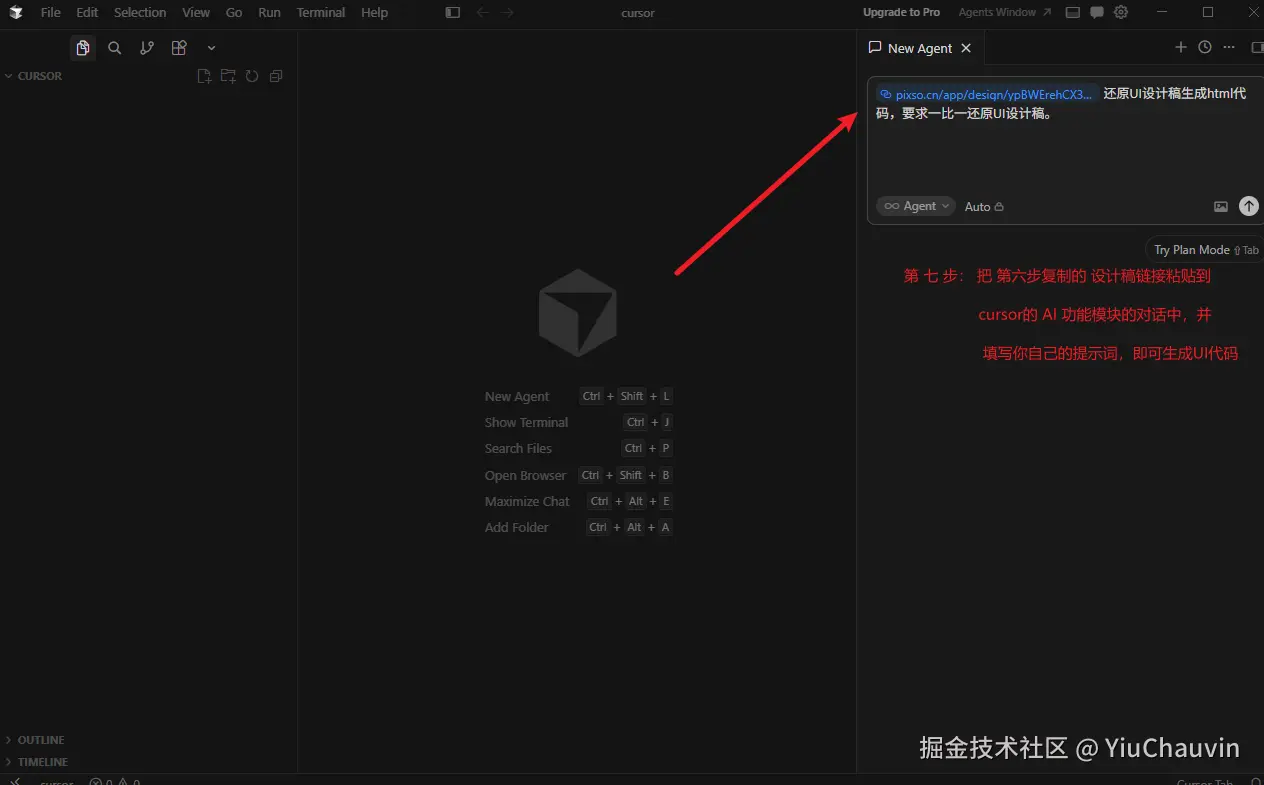Open the Extensions view icon
The width and height of the screenshot is (1264, 785).
(x=179, y=48)
